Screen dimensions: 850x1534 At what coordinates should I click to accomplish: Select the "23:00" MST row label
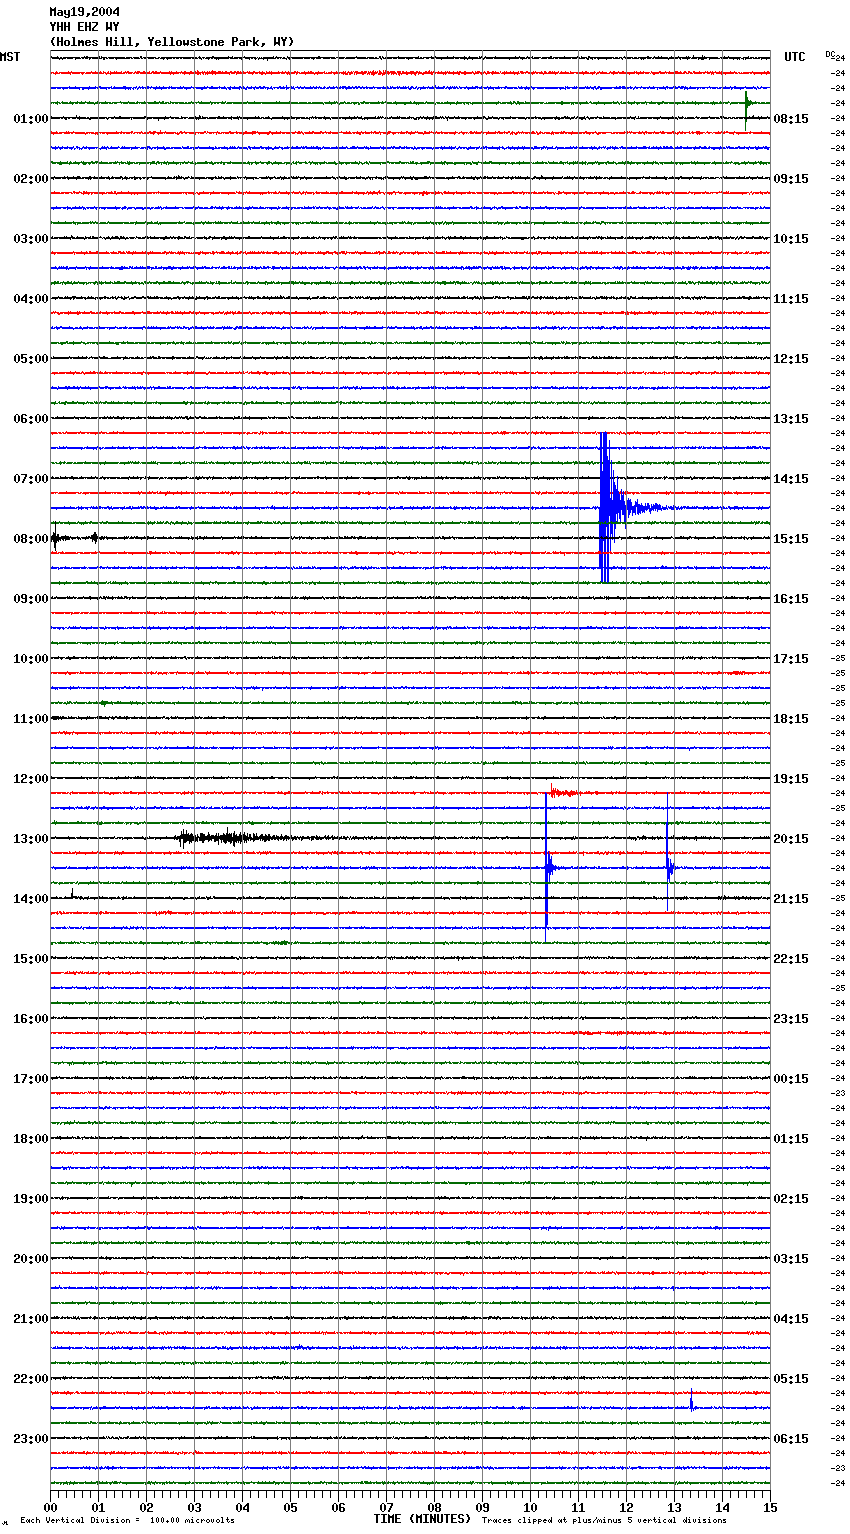click(31, 1439)
